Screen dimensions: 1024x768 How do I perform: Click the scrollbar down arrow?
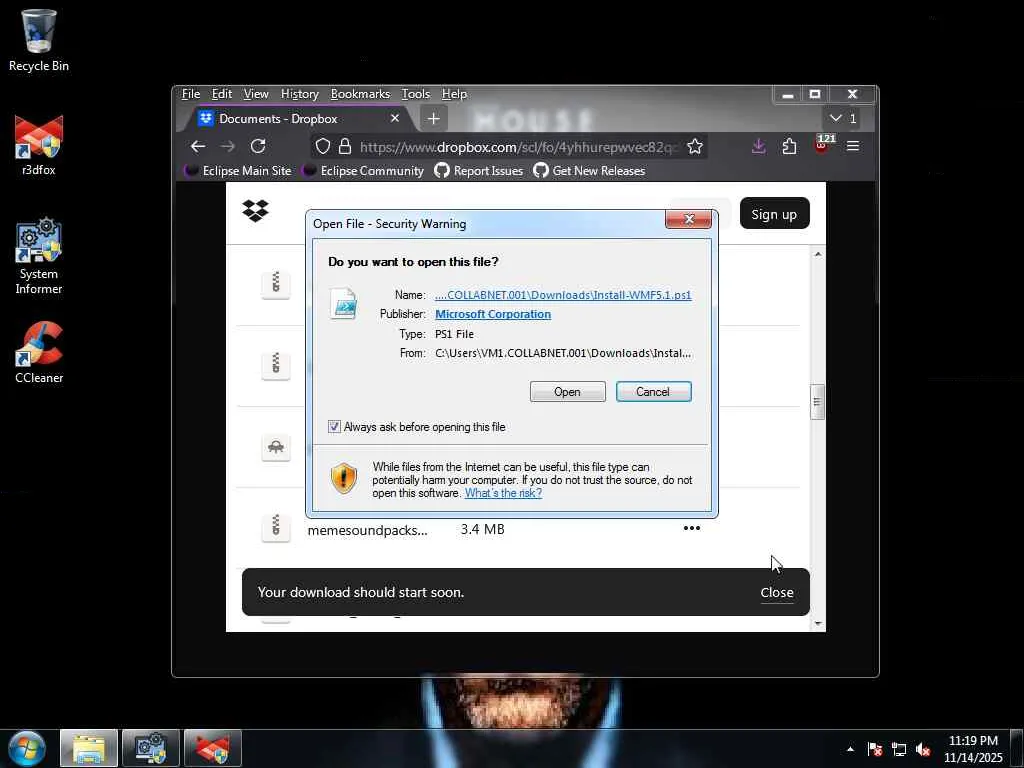[x=818, y=624]
